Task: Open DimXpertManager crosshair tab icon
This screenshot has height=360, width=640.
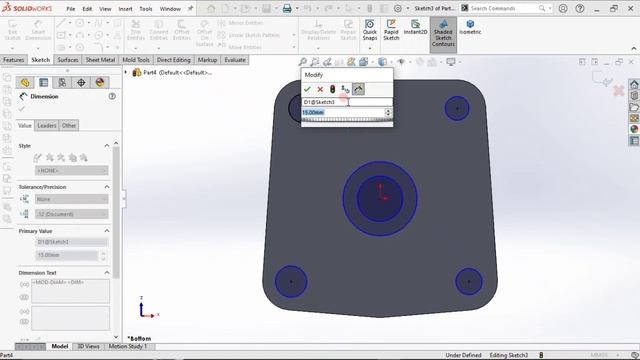Action: [x=81, y=82]
